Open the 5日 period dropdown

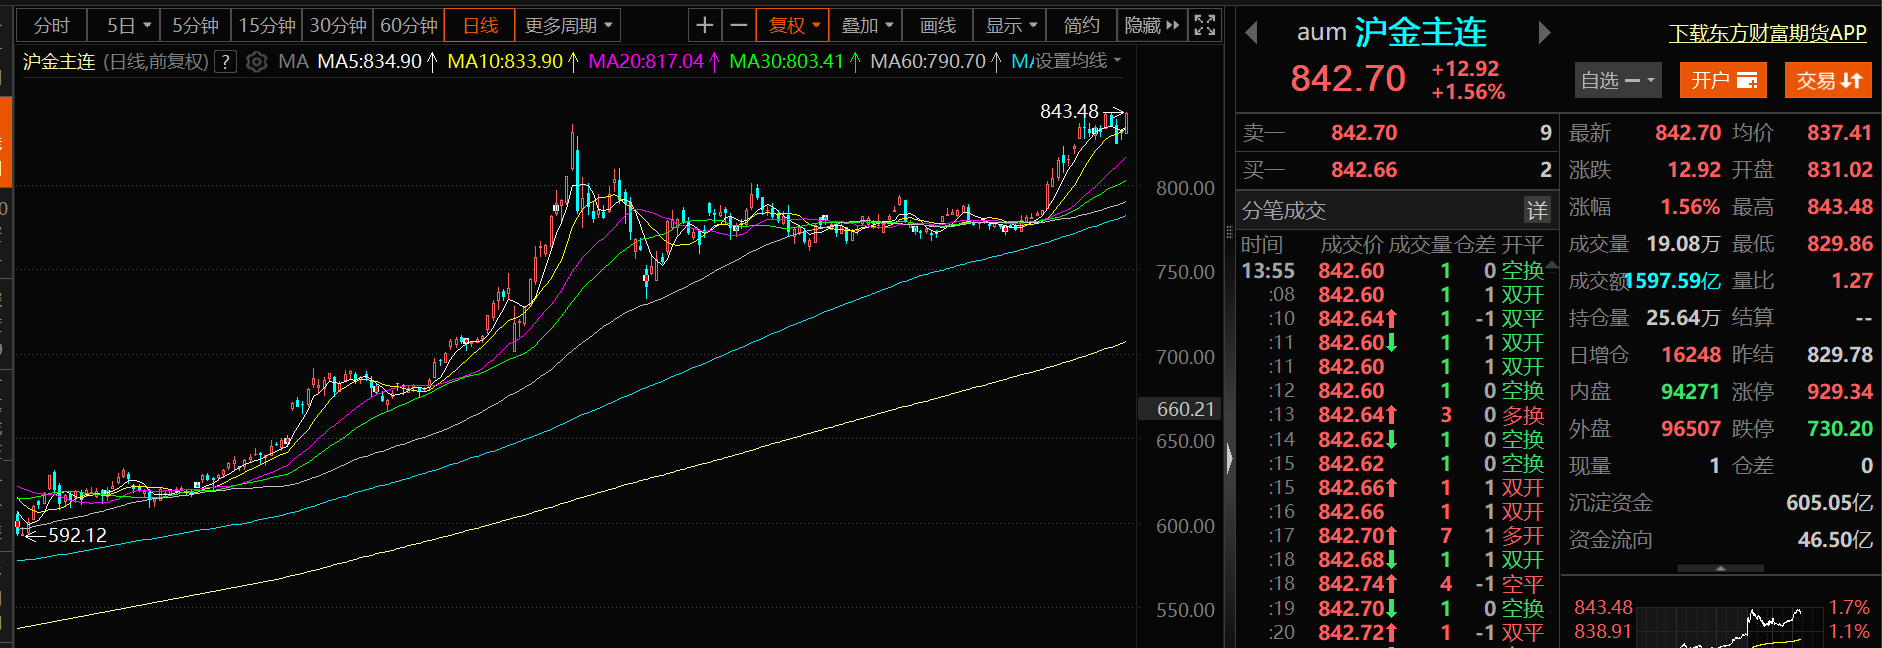129,25
